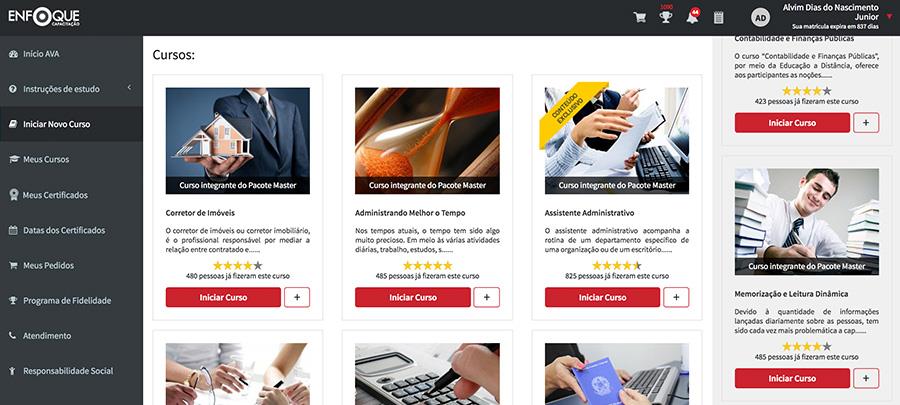The width and height of the screenshot is (900, 405).
Task: Expand plus button for Memorização e Leitura Dinâmica
Action: pyautogui.click(x=866, y=378)
